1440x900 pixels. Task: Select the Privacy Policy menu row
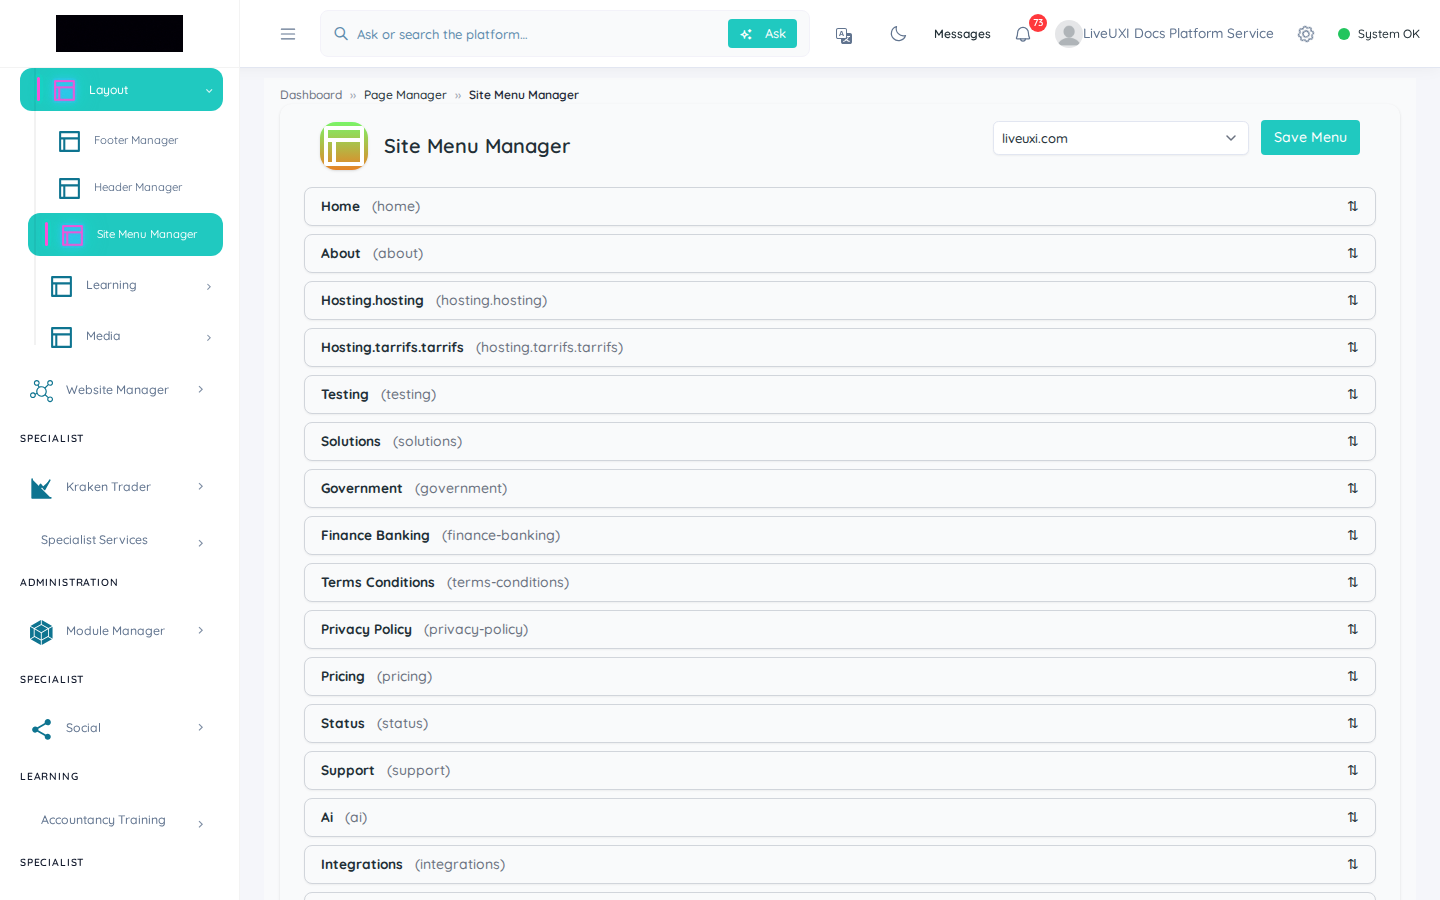click(x=840, y=630)
